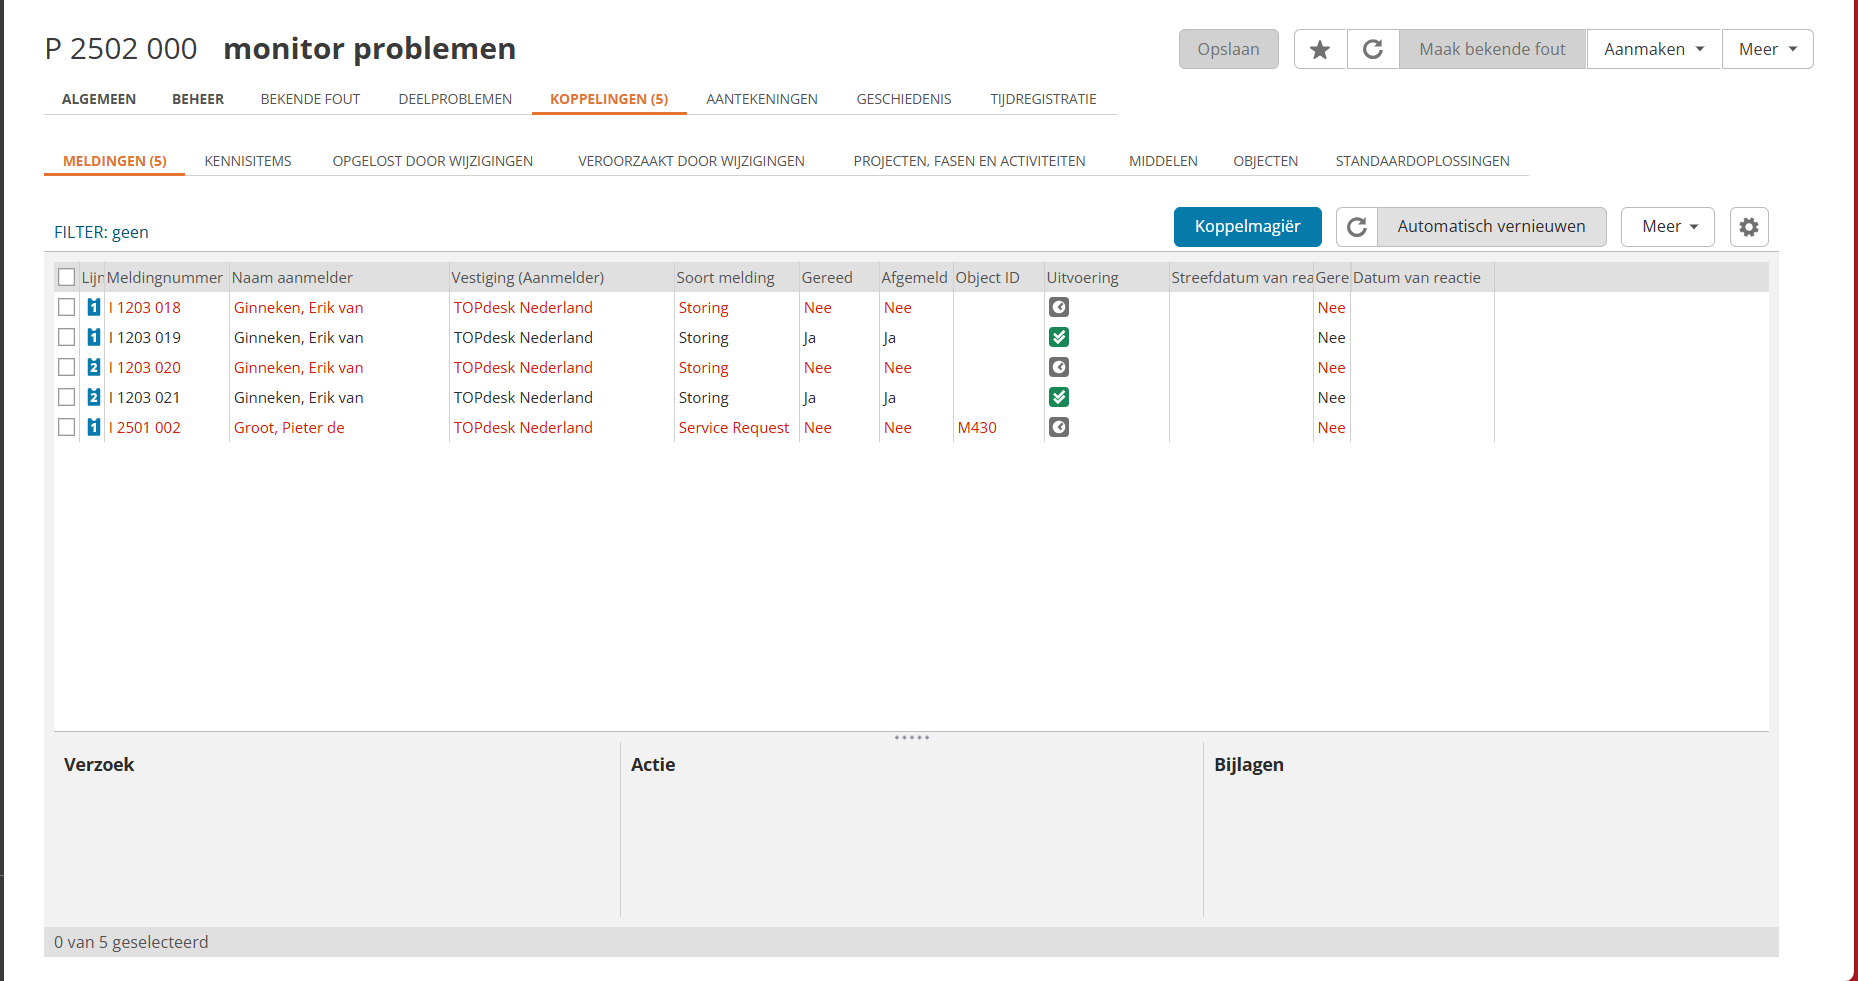
Task: Expand the Aanmaken dropdown
Action: click(x=1653, y=49)
